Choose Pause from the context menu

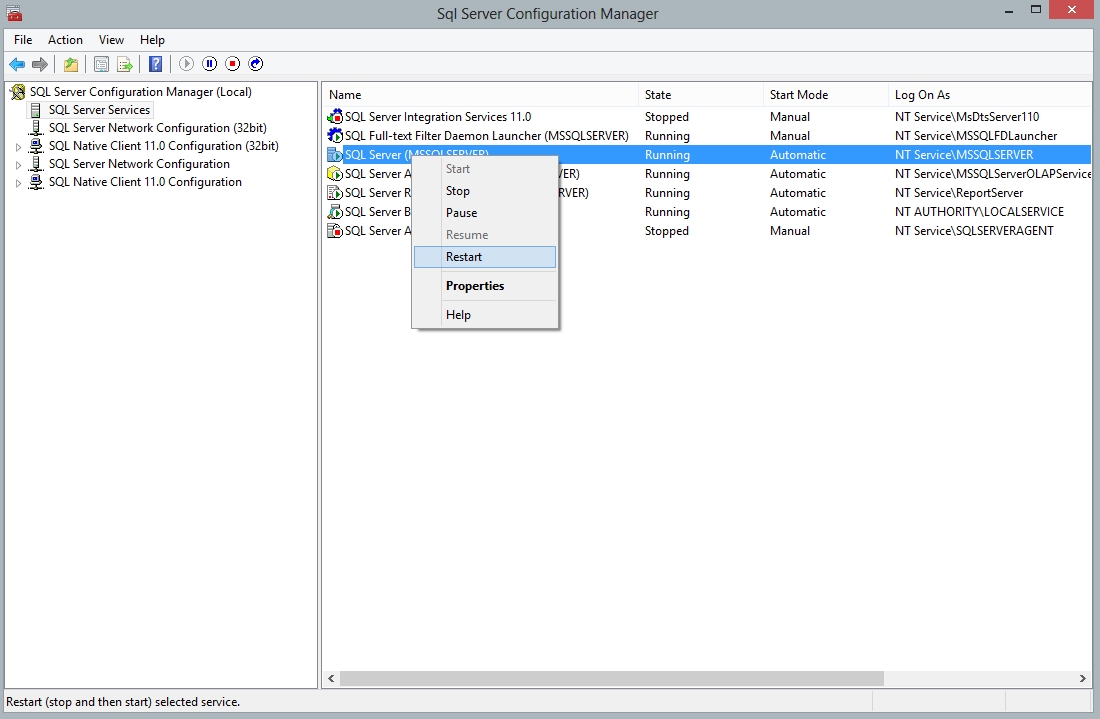coord(461,213)
